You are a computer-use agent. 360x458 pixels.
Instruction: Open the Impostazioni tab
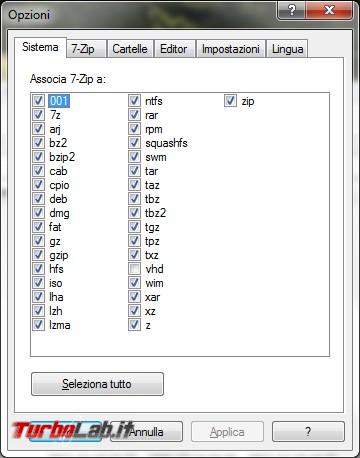coord(231,49)
